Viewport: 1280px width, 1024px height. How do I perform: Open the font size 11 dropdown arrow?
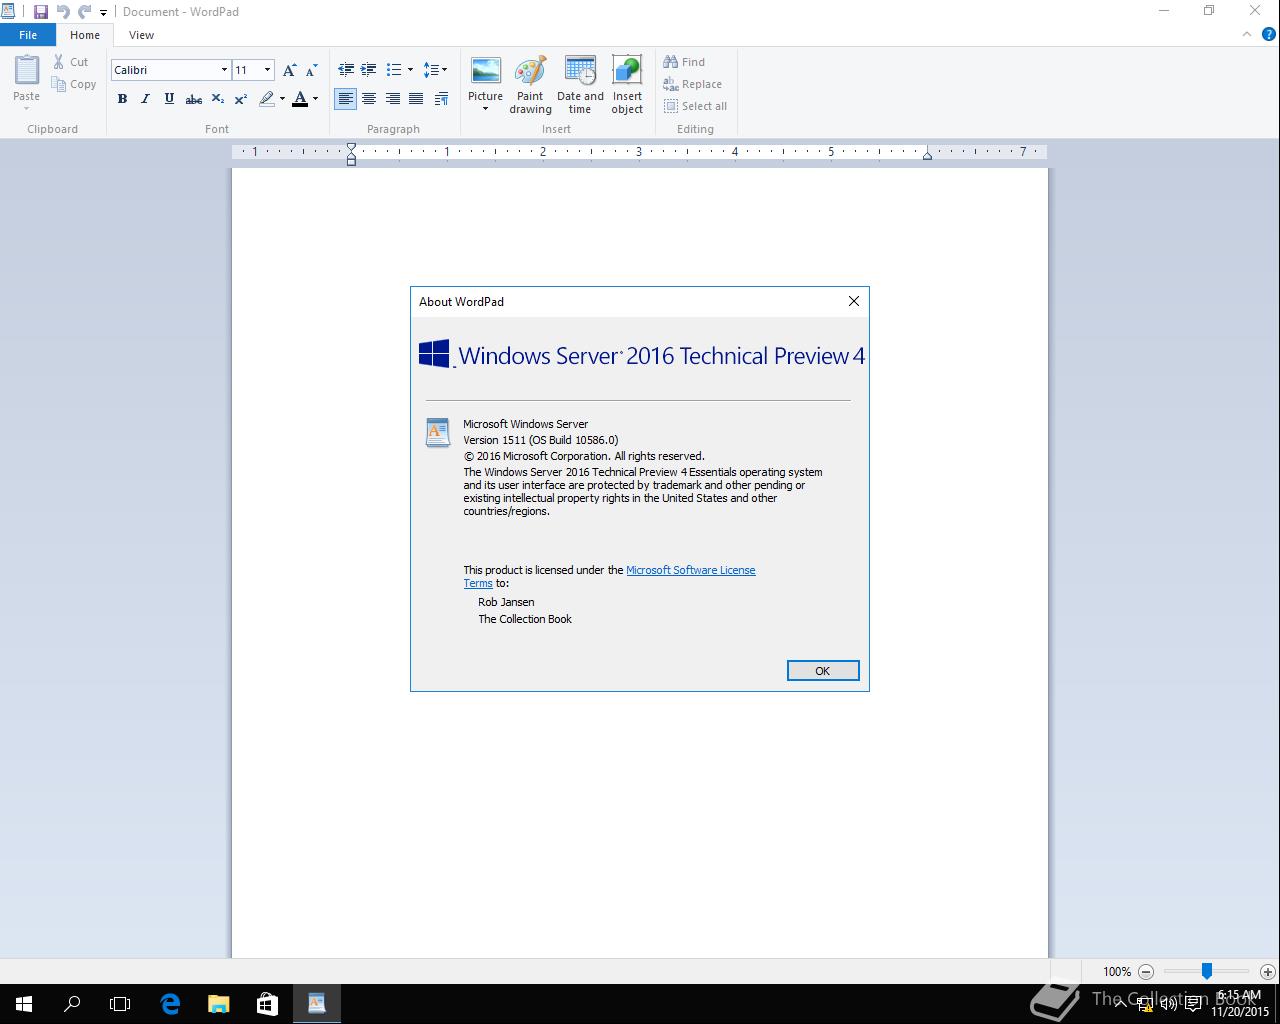coord(267,70)
